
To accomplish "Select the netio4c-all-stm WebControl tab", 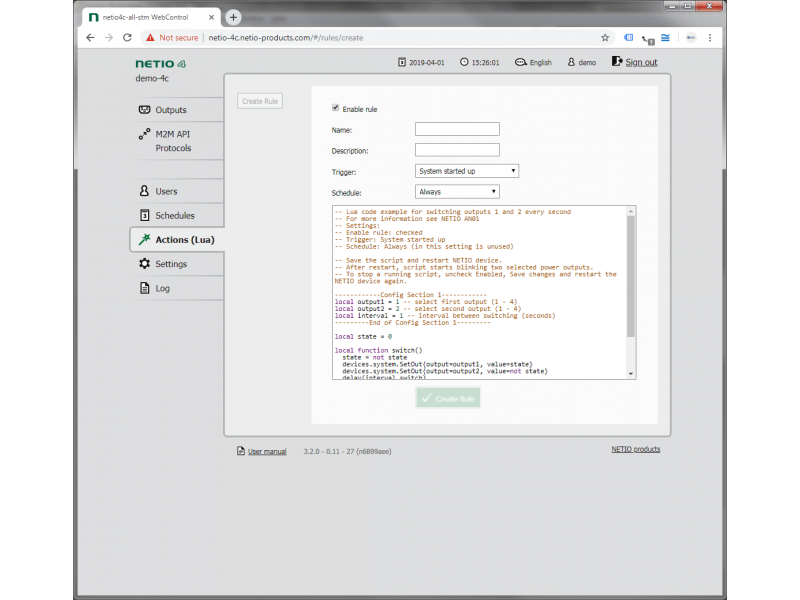I will 151,17.
